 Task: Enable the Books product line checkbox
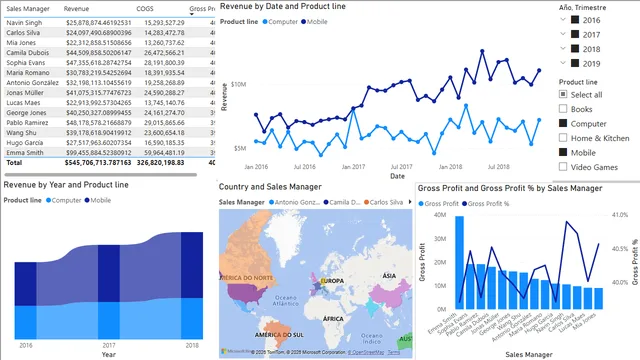click(563, 109)
